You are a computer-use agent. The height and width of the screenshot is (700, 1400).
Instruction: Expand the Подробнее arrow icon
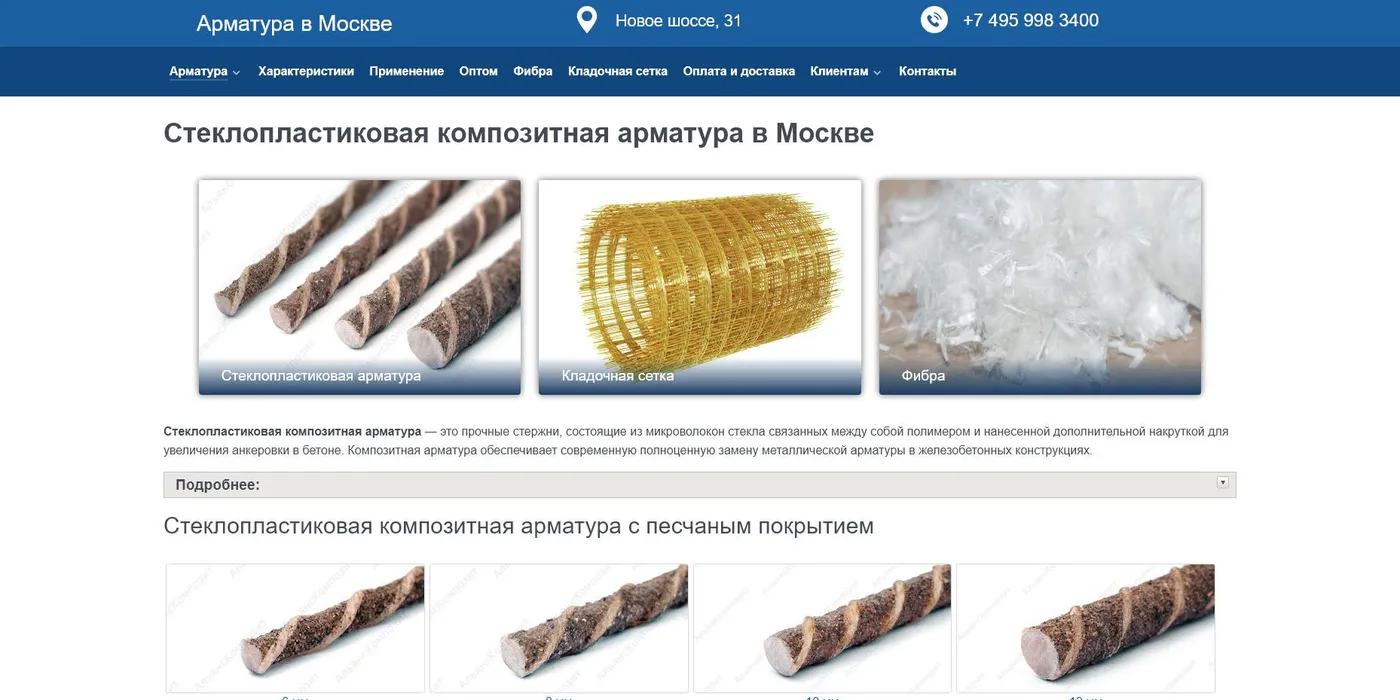click(1222, 483)
